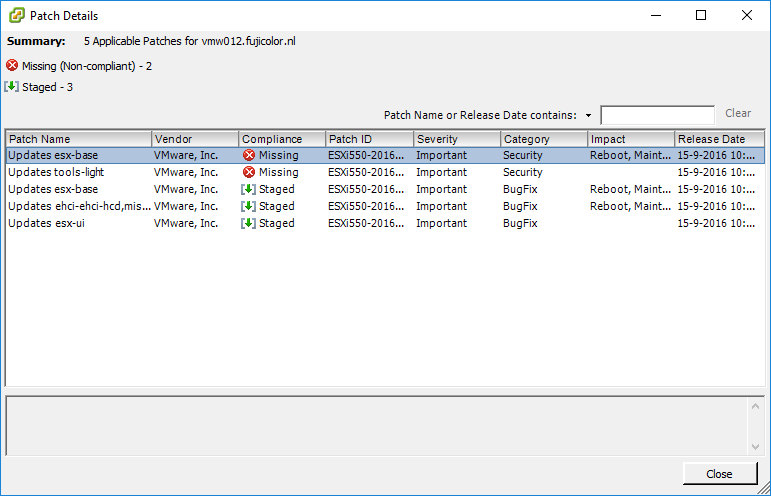Close window with title bar X
The height and width of the screenshot is (496, 771).
(747, 15)
